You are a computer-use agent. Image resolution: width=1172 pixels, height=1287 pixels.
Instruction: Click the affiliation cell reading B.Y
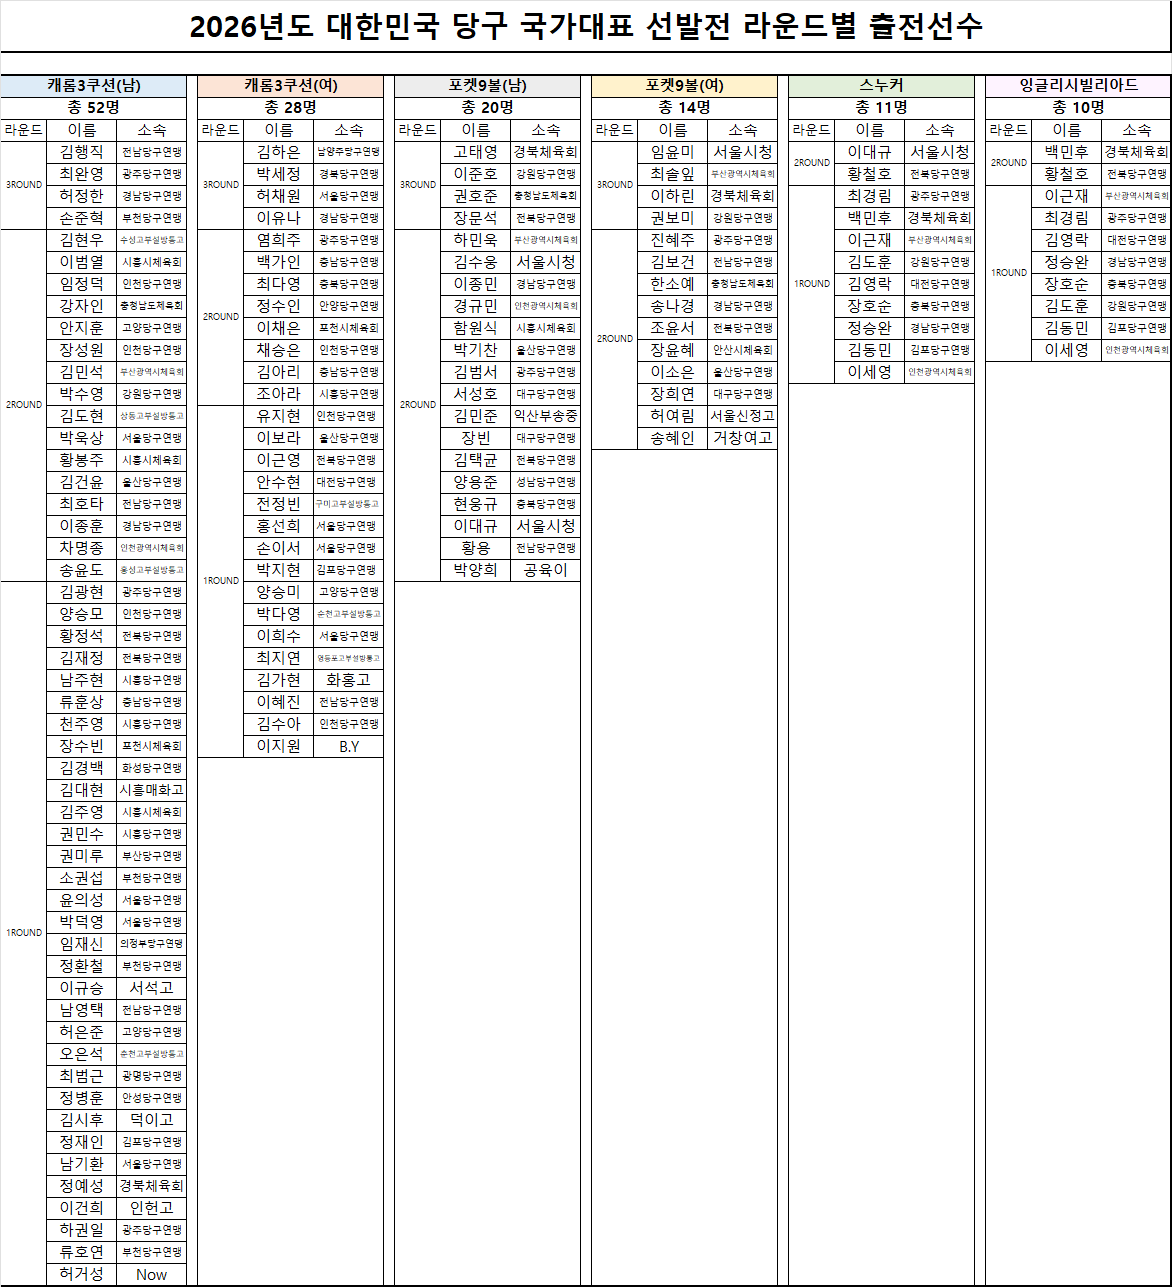point(348,747)
